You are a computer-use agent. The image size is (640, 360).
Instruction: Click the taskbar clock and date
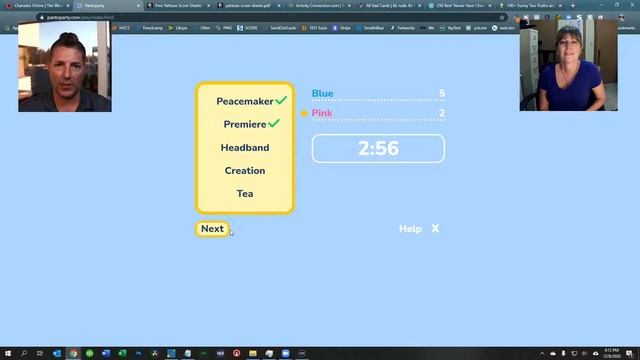611,353
